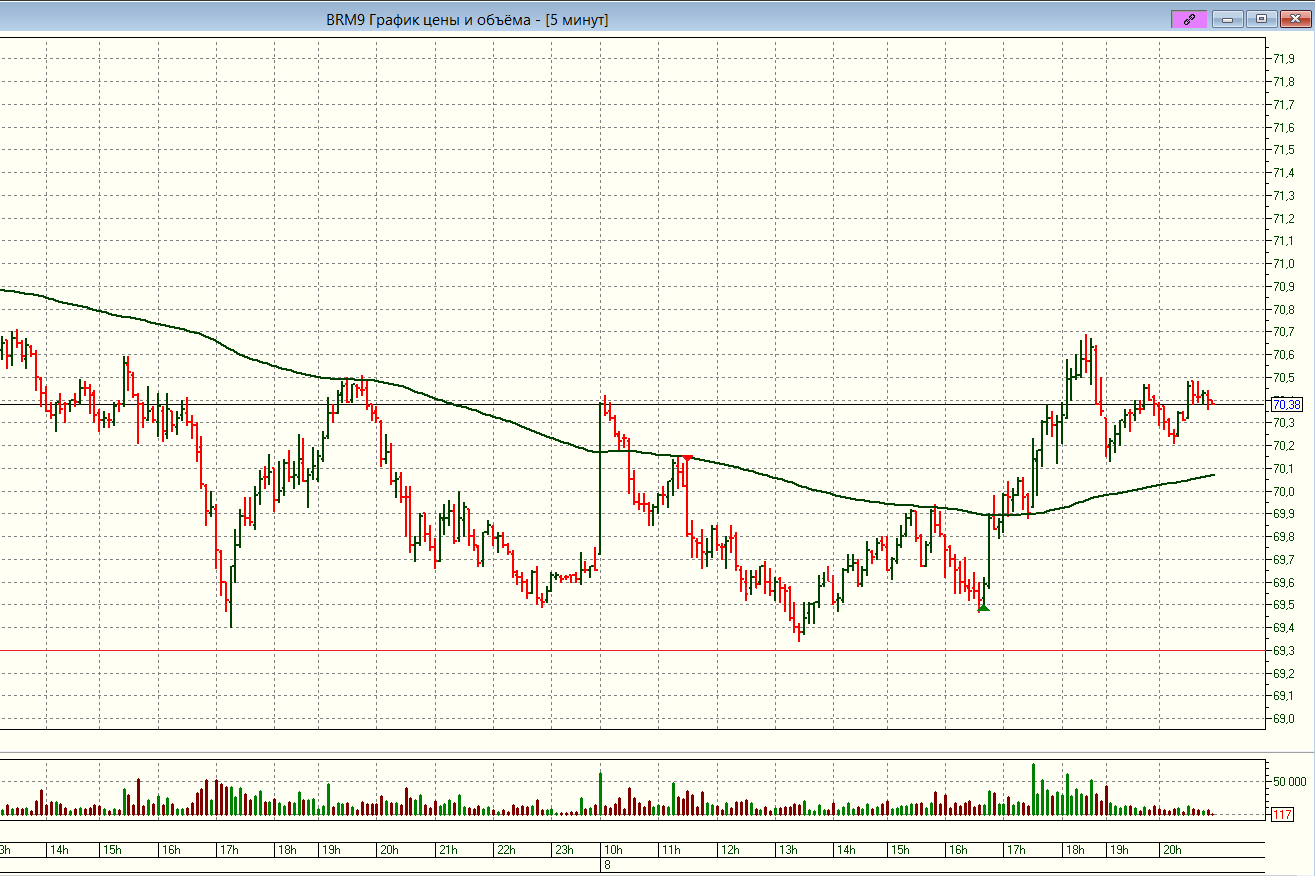Viewport: 1315px width, 876px height.
Task: Click the 71,9 price axis label
Action: point(1284,58)
